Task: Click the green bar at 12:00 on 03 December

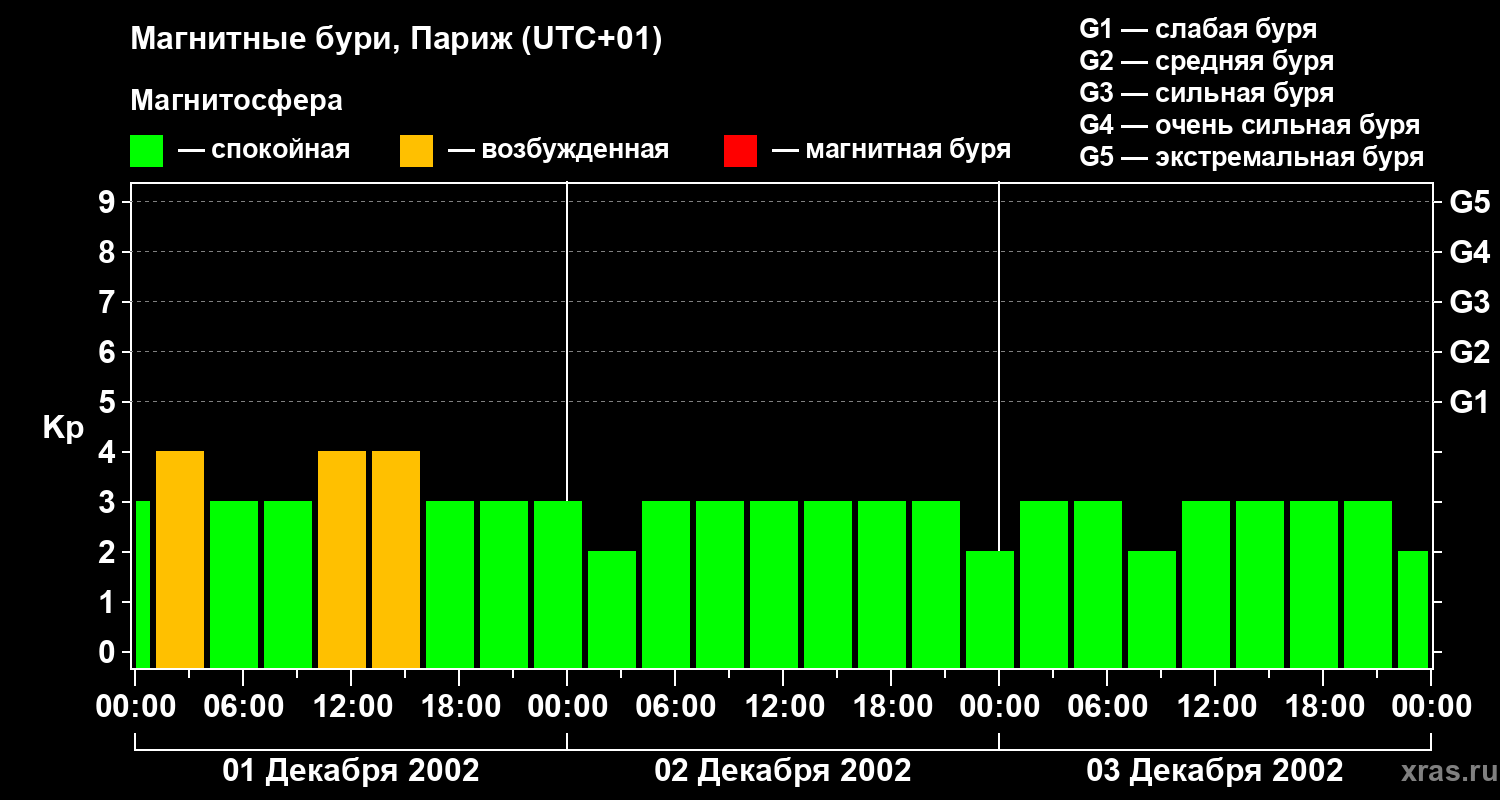Action: tap(1206, 584)
